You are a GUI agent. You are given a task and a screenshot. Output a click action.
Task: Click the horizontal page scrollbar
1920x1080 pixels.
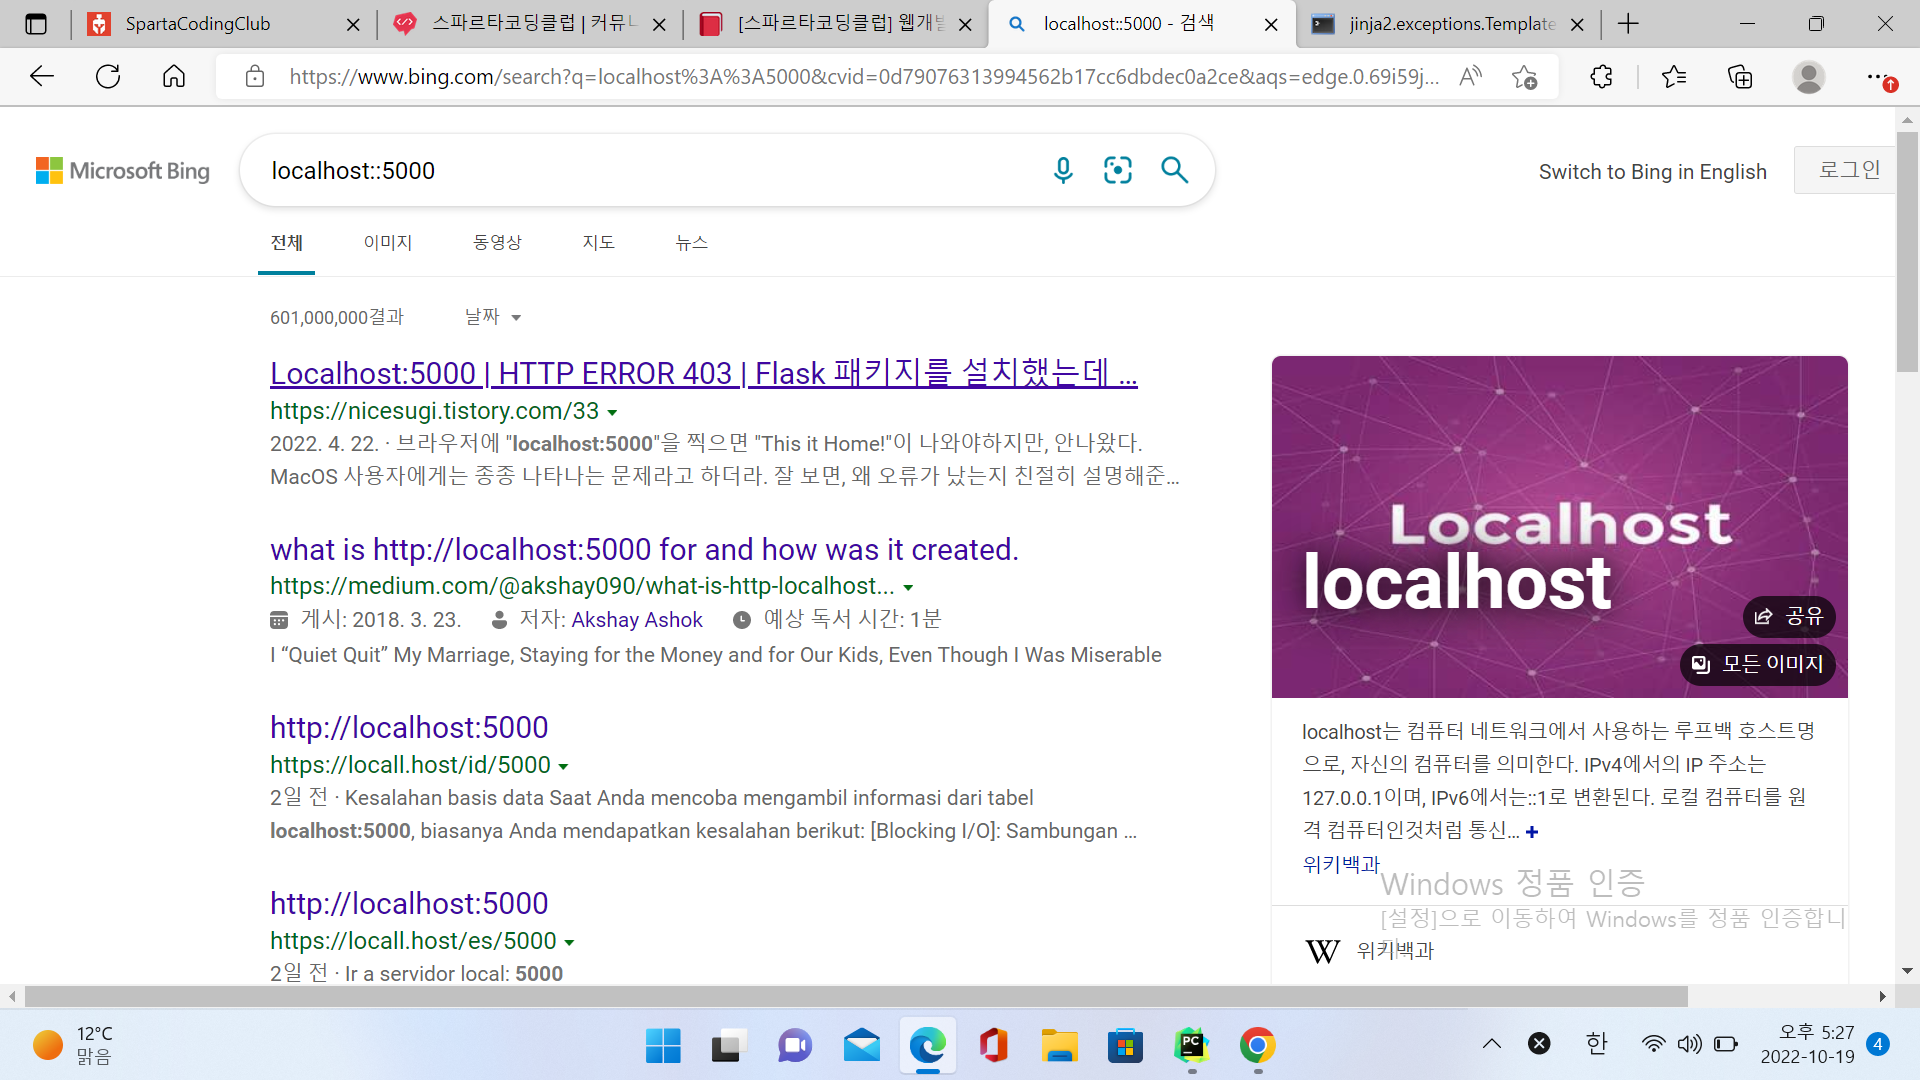(856, 996)
